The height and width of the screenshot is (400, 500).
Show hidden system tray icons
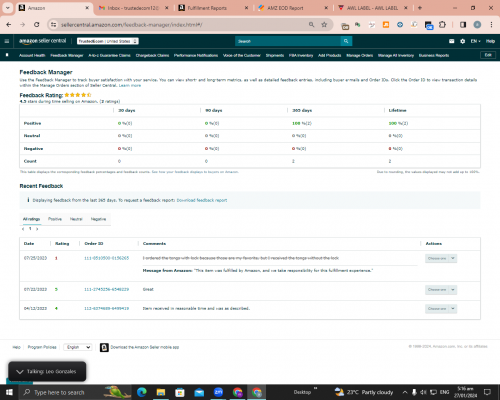point(405,392)
